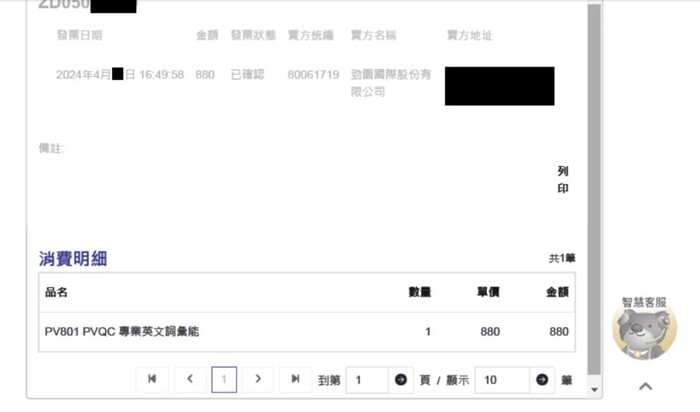The width and height of the screenshot is (700, 412).
Task: Click the next page arrow
Action: coord(258,379)
